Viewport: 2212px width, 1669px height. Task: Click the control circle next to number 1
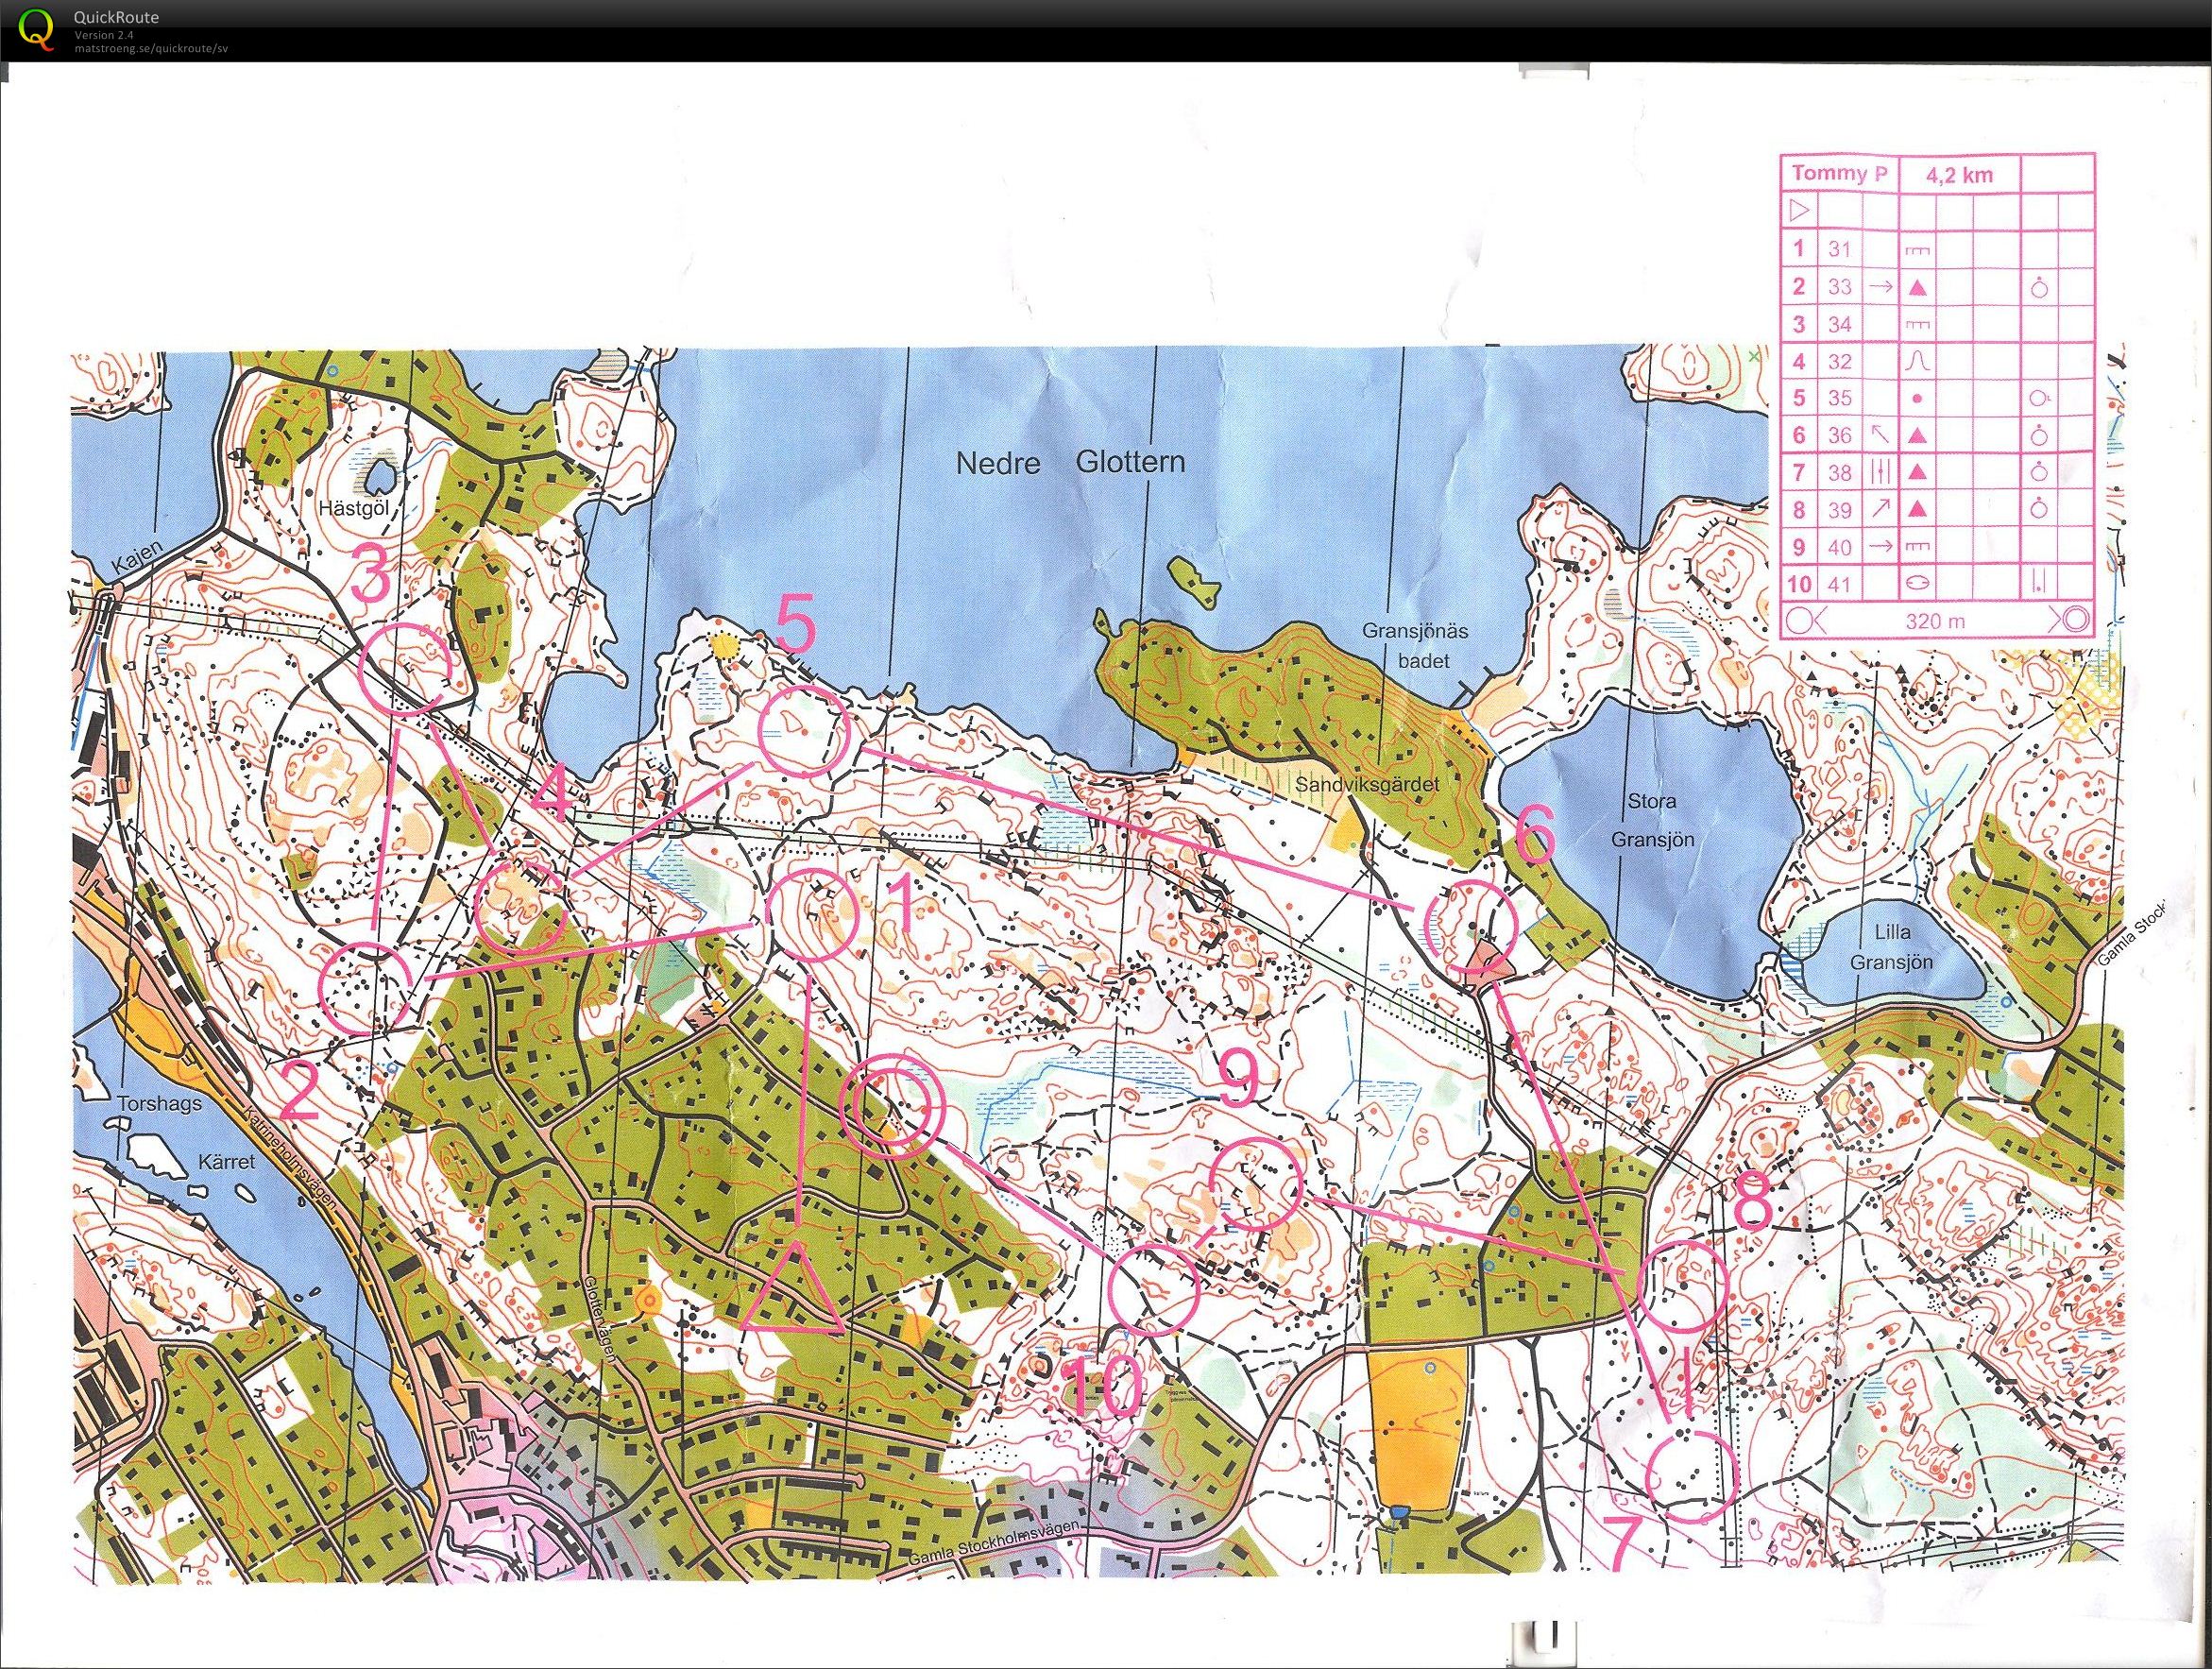click(x=811, y=915)
